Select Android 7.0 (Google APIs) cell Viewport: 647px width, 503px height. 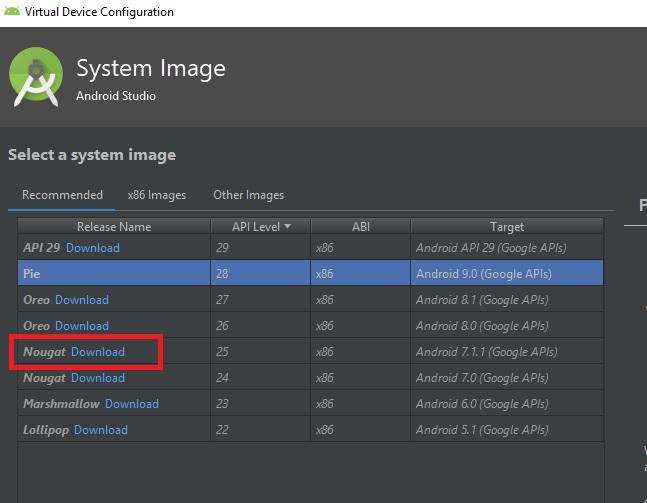click(x=507, y=378)
